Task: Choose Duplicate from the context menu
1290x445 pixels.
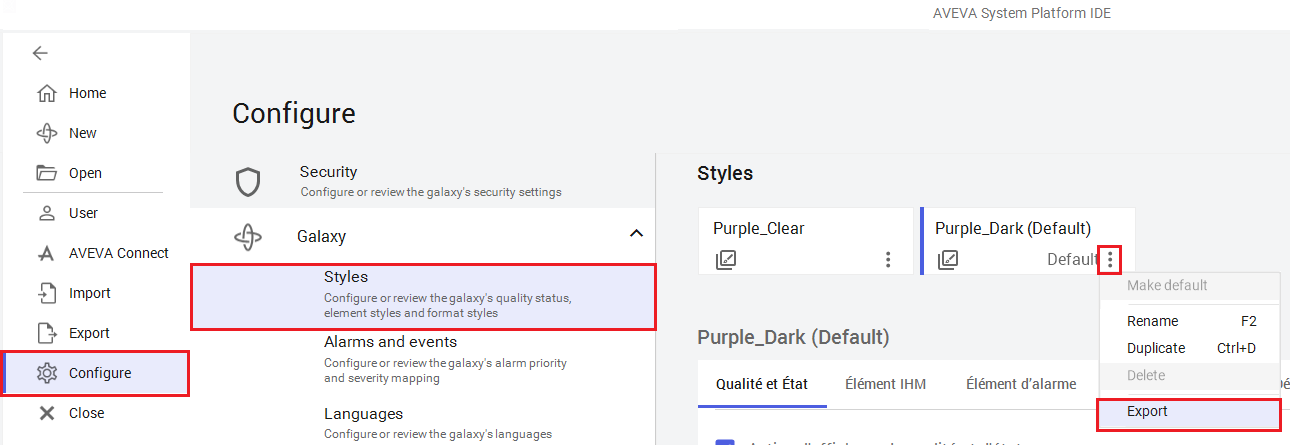Action: click(1156, 348)
